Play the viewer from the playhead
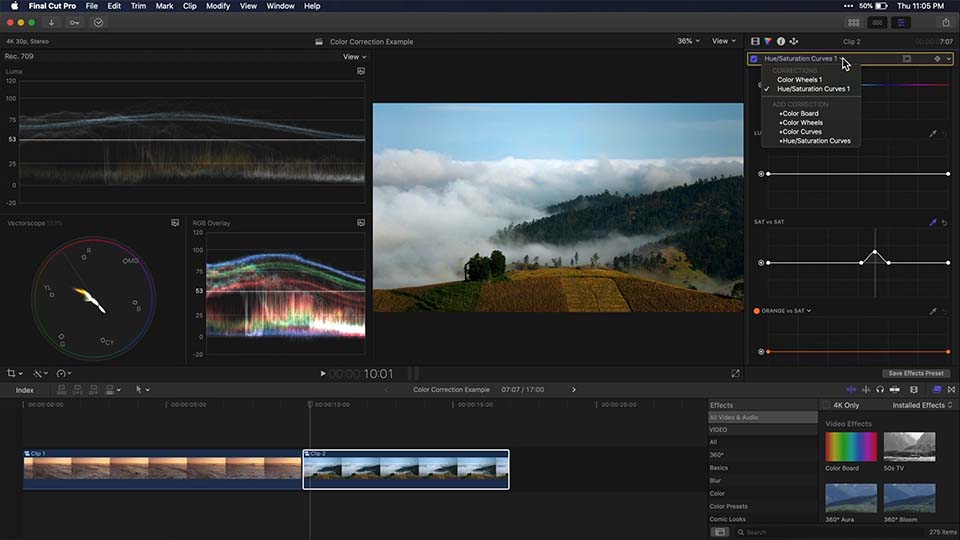Screen dimensions: 960x540 pyautogui.click(x=323, y=373)
